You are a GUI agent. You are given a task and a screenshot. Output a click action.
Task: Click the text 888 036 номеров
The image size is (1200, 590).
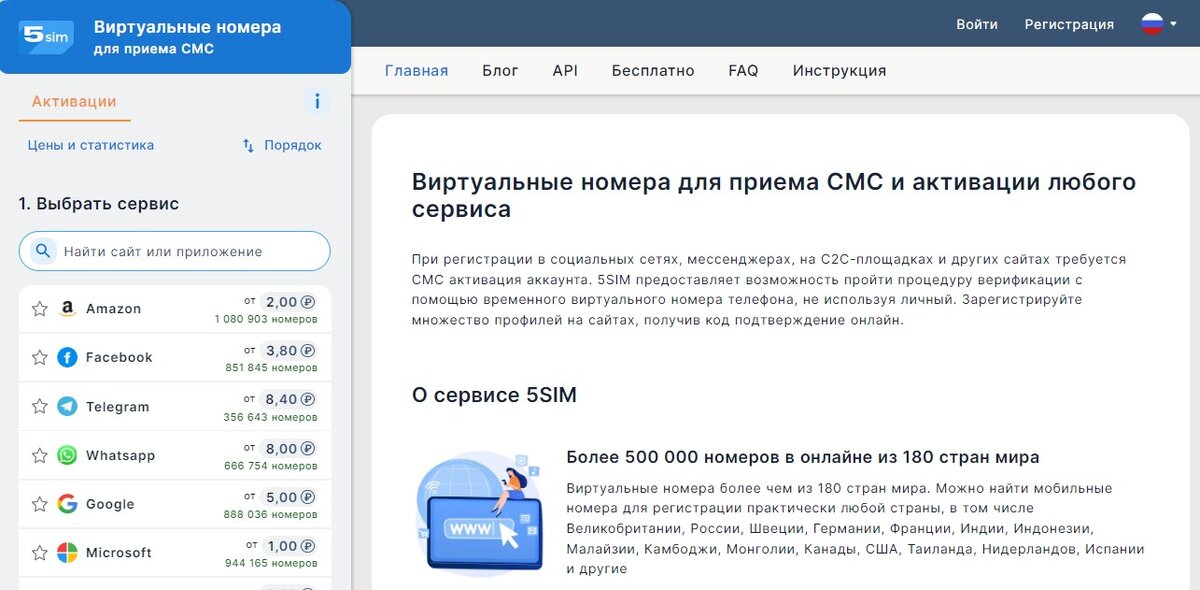[271, 515]
